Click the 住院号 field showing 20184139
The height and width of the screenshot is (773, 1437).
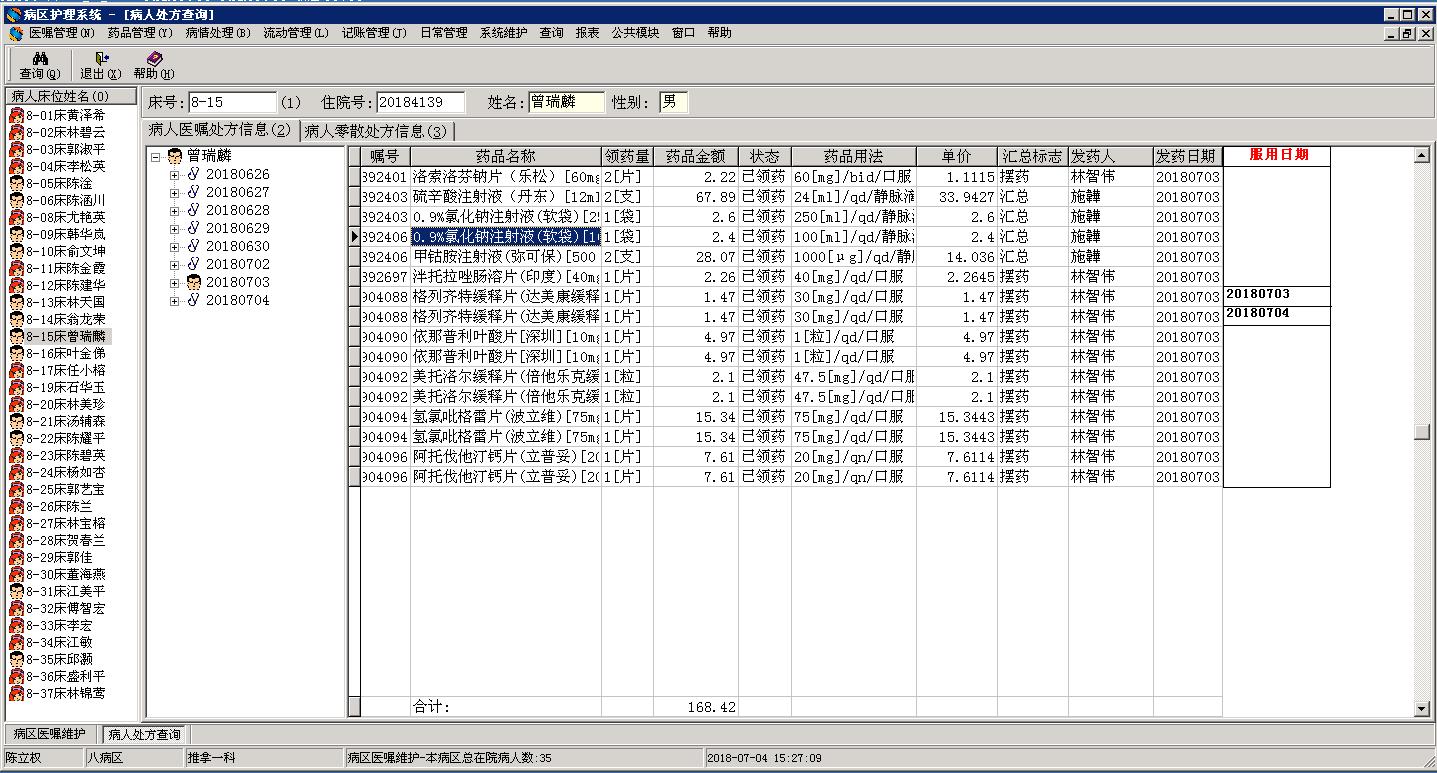pyautogui.click(x=421, y=102)
